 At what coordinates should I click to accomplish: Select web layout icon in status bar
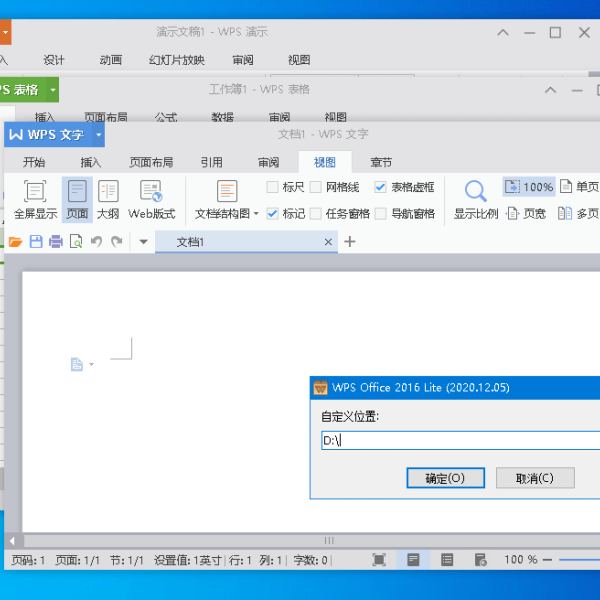(481, 560)
